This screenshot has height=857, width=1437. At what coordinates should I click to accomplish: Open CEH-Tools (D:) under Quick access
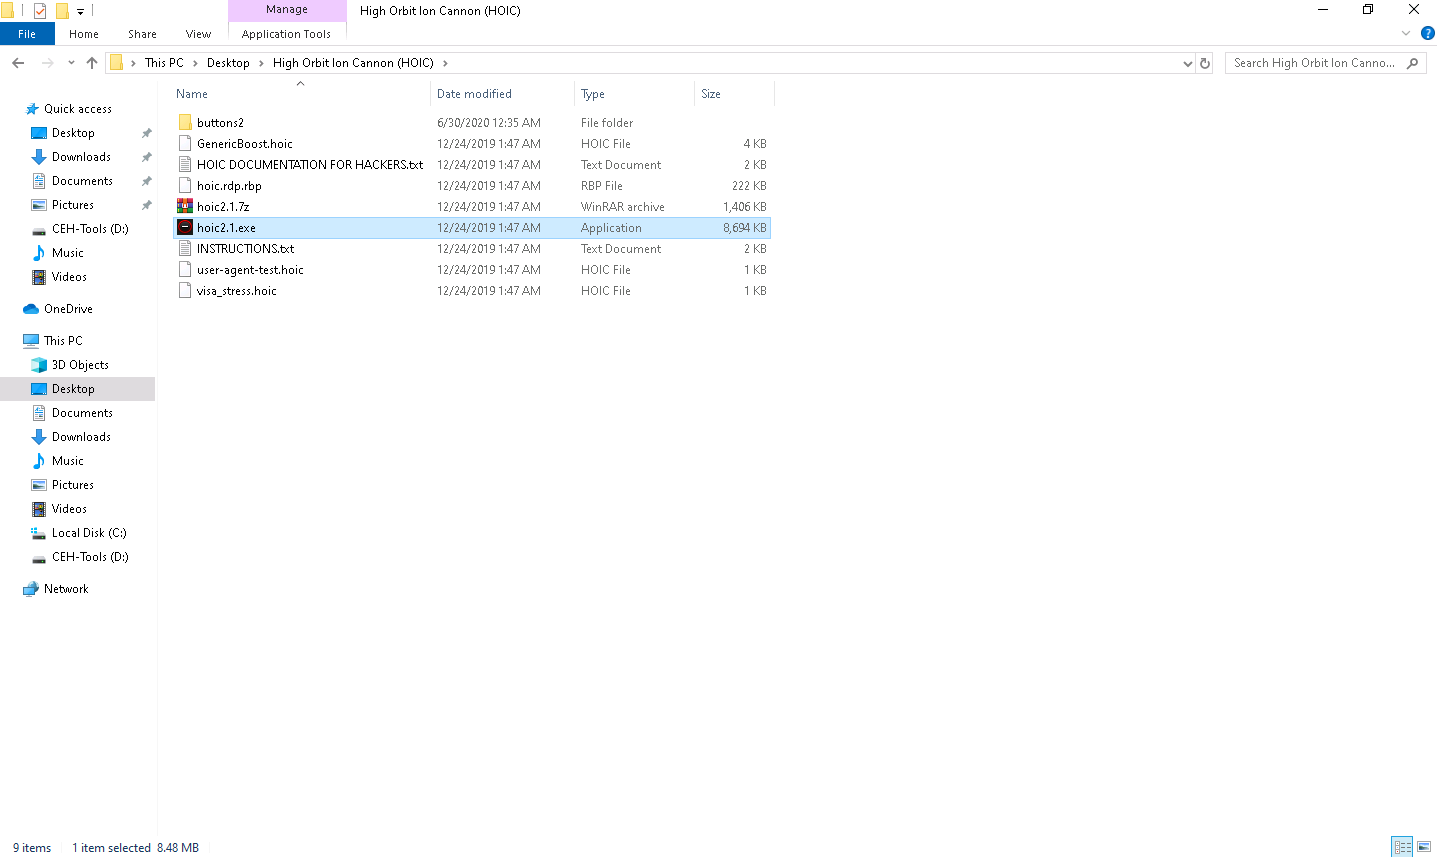click(x=90, y=229)
